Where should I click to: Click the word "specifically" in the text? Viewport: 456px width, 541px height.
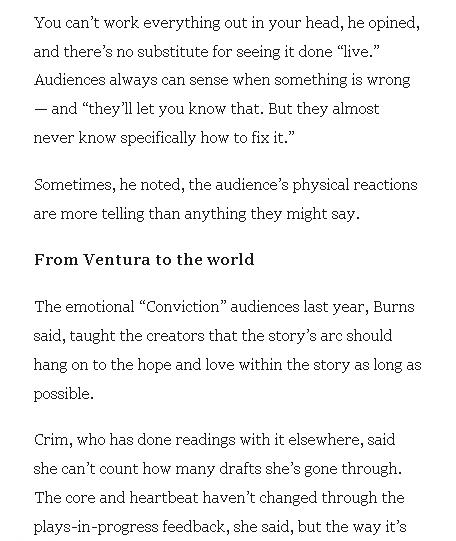pos(158,138)
